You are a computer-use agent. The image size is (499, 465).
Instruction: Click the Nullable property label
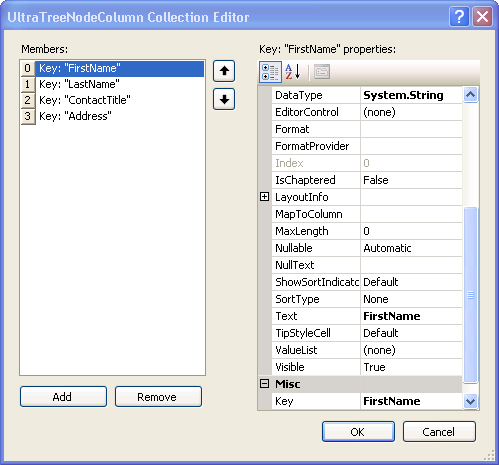[x=294, y=248]
